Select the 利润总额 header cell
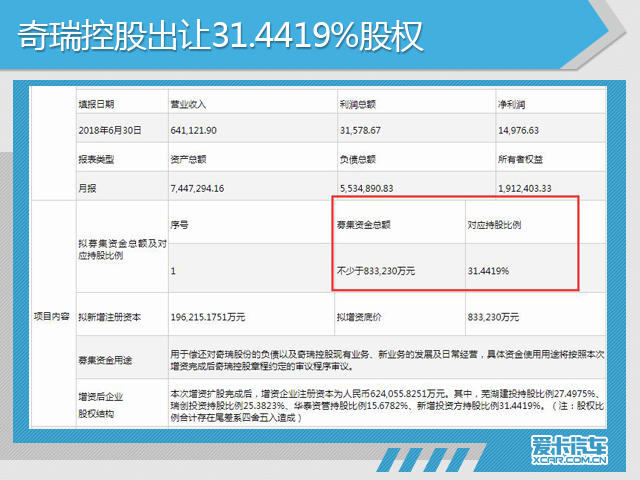The width and height of the screenshot is (640, 480). (358, 104)
